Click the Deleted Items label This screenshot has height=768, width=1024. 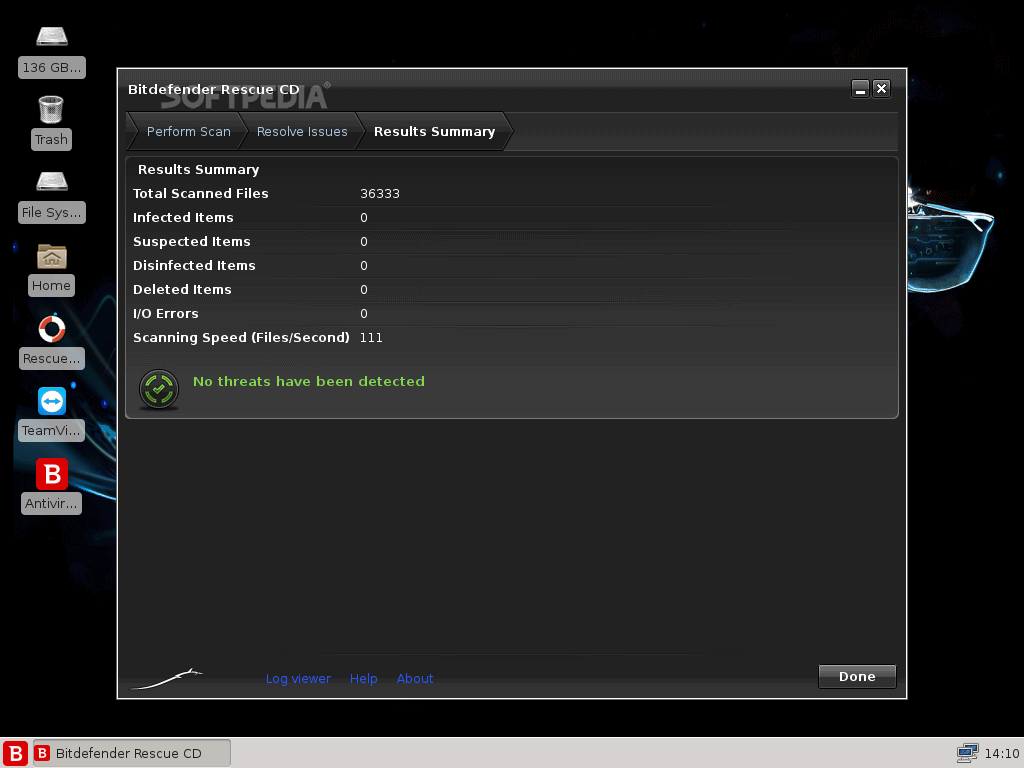tap(182, 289)
